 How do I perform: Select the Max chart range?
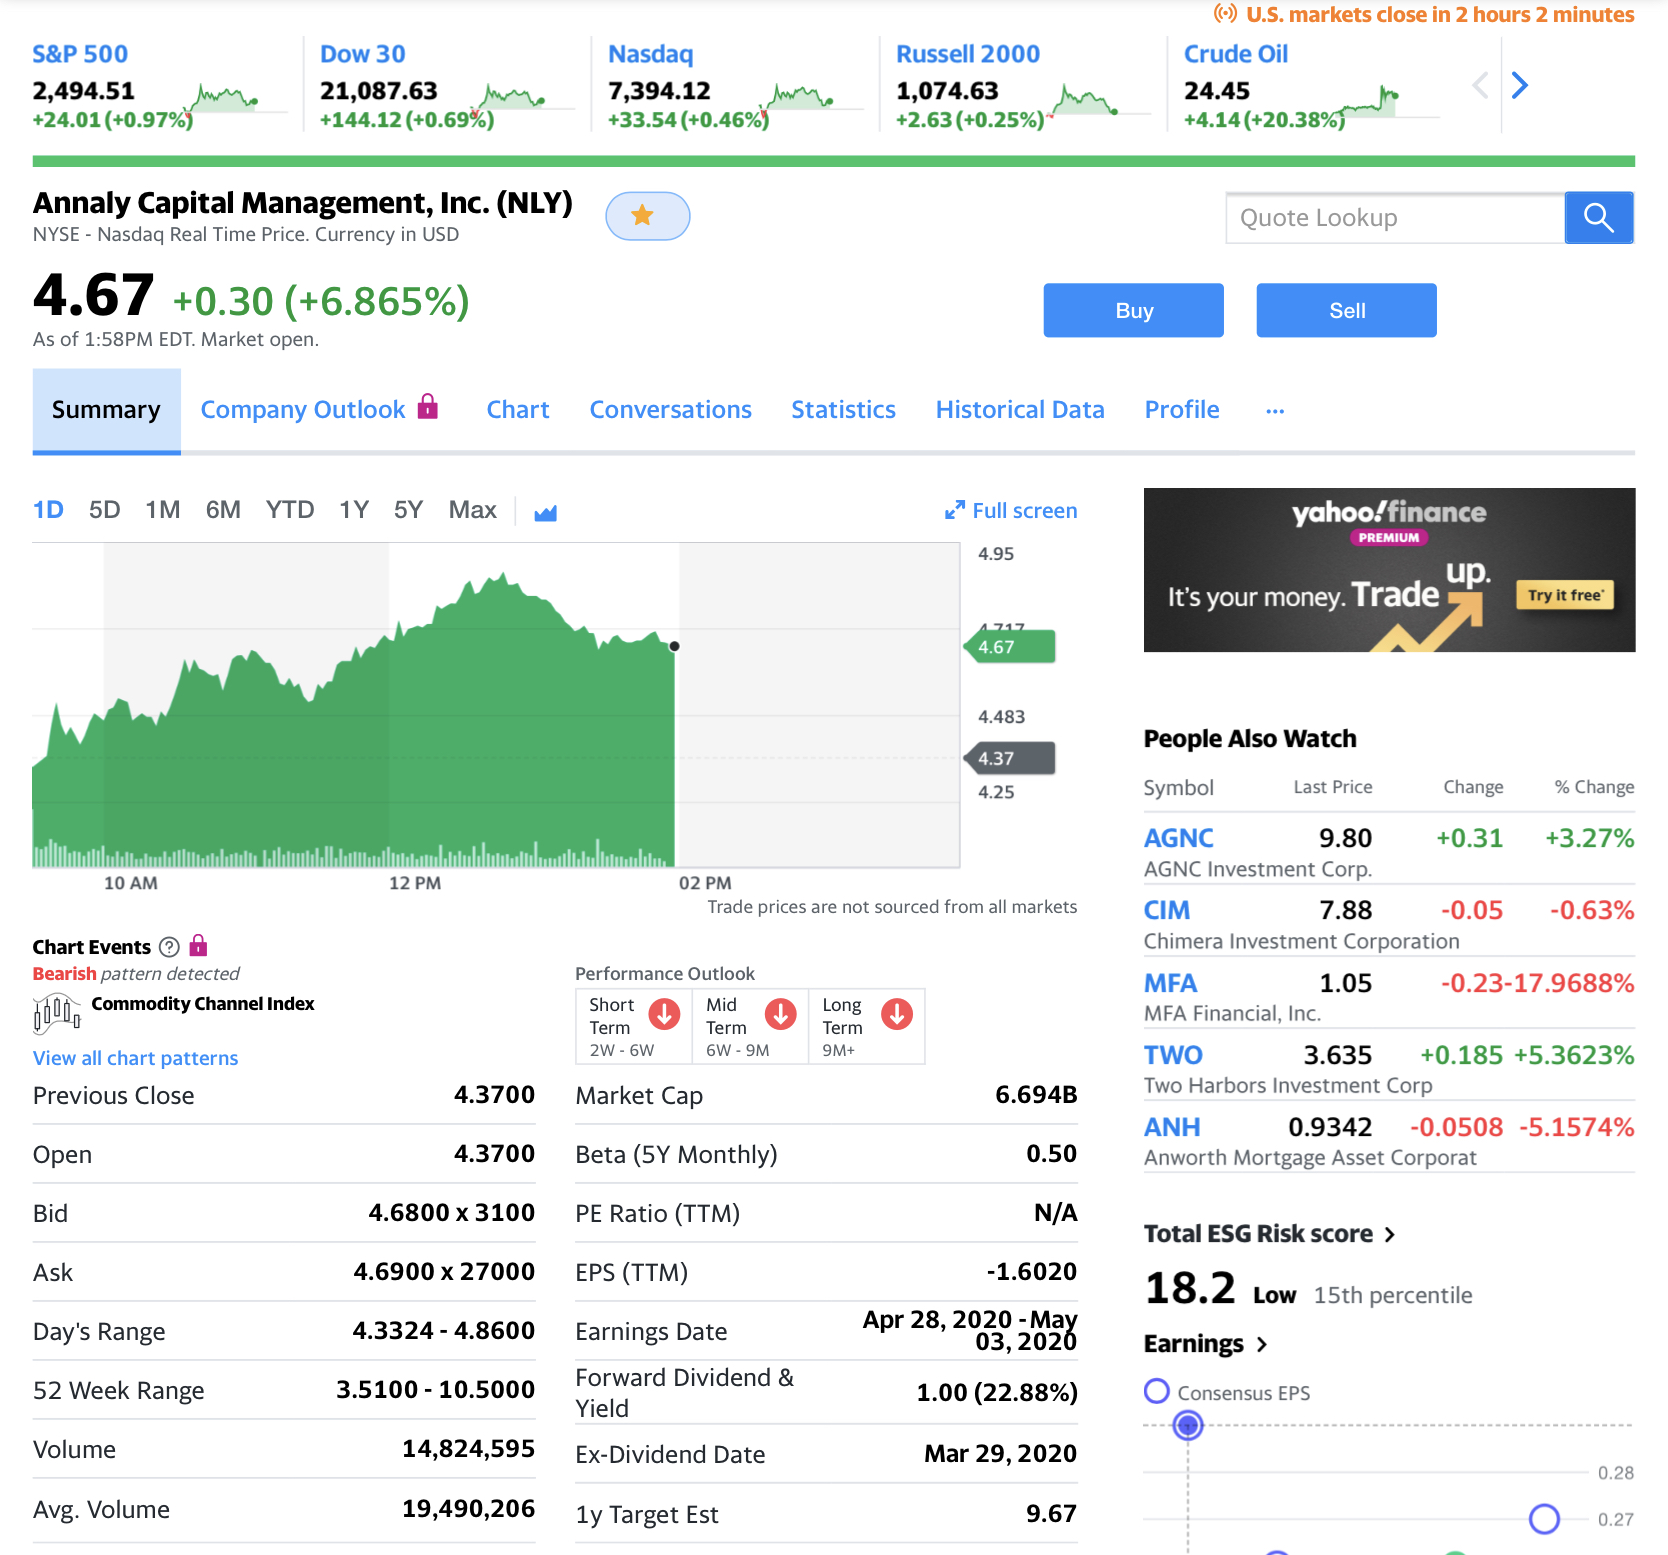click(x=472, y=511)
